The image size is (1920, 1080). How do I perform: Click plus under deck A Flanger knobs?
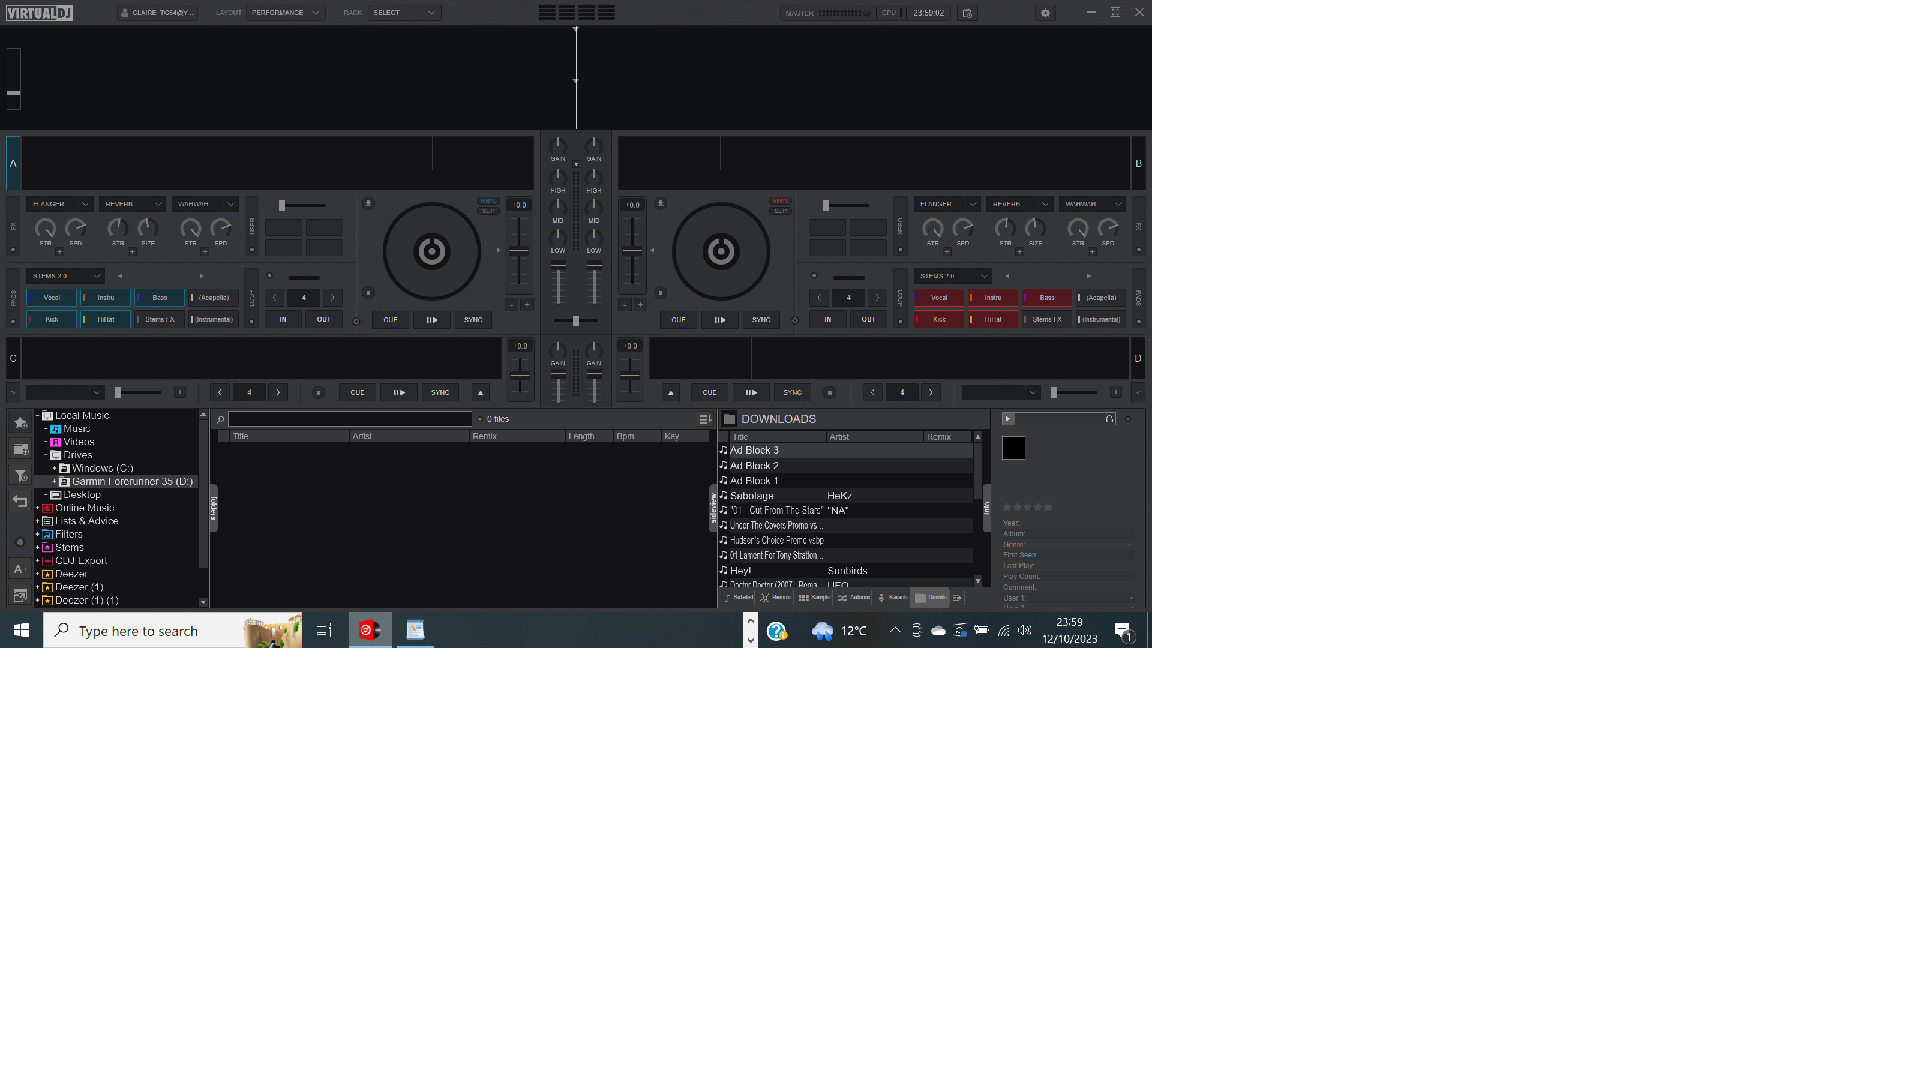click(x=59, y=252)
